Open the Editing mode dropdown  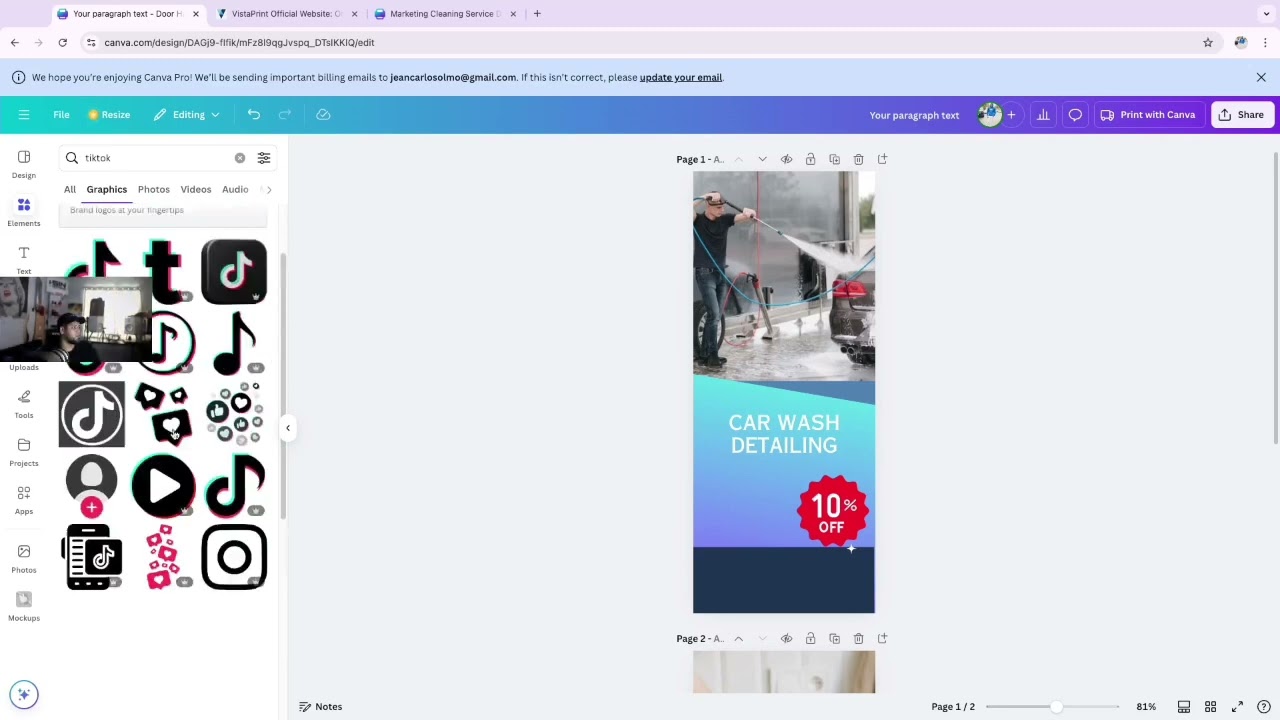187,114
